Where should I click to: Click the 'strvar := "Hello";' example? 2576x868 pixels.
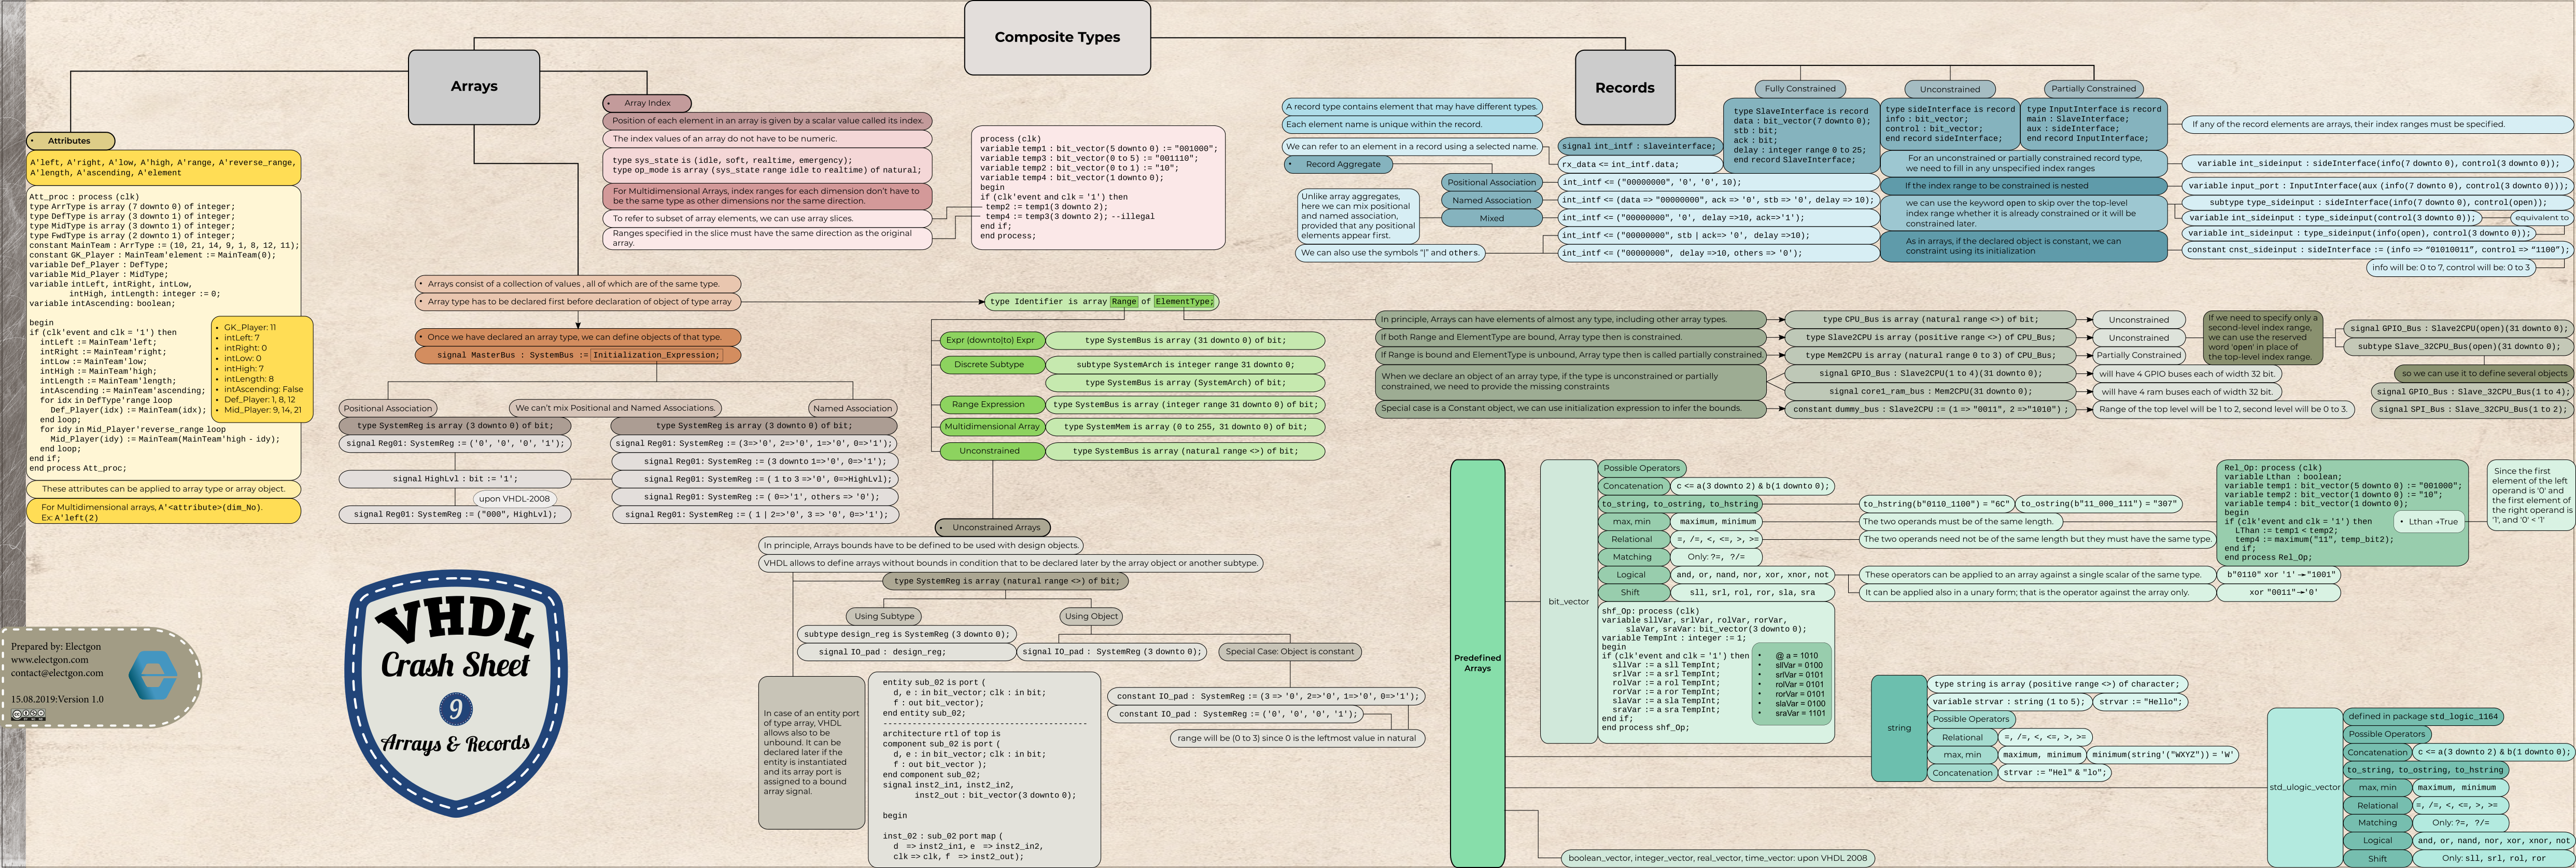click(2139, 702)
